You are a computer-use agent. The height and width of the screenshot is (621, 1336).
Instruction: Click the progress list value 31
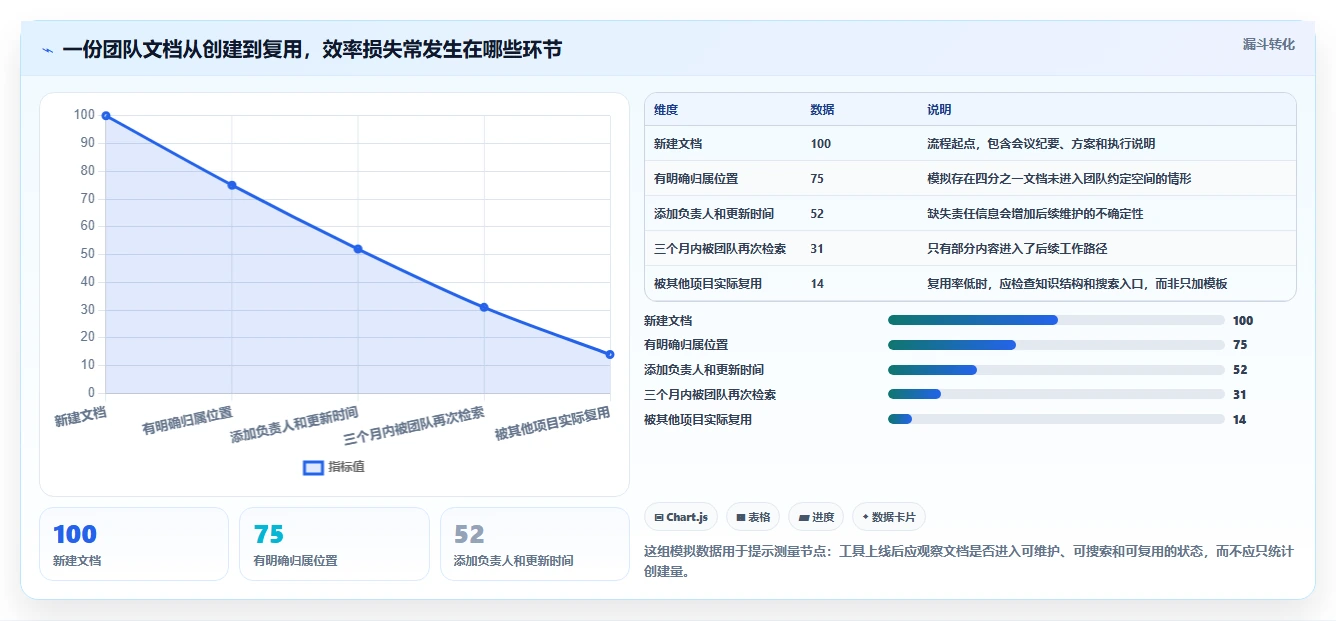[x=1240, y=395]
